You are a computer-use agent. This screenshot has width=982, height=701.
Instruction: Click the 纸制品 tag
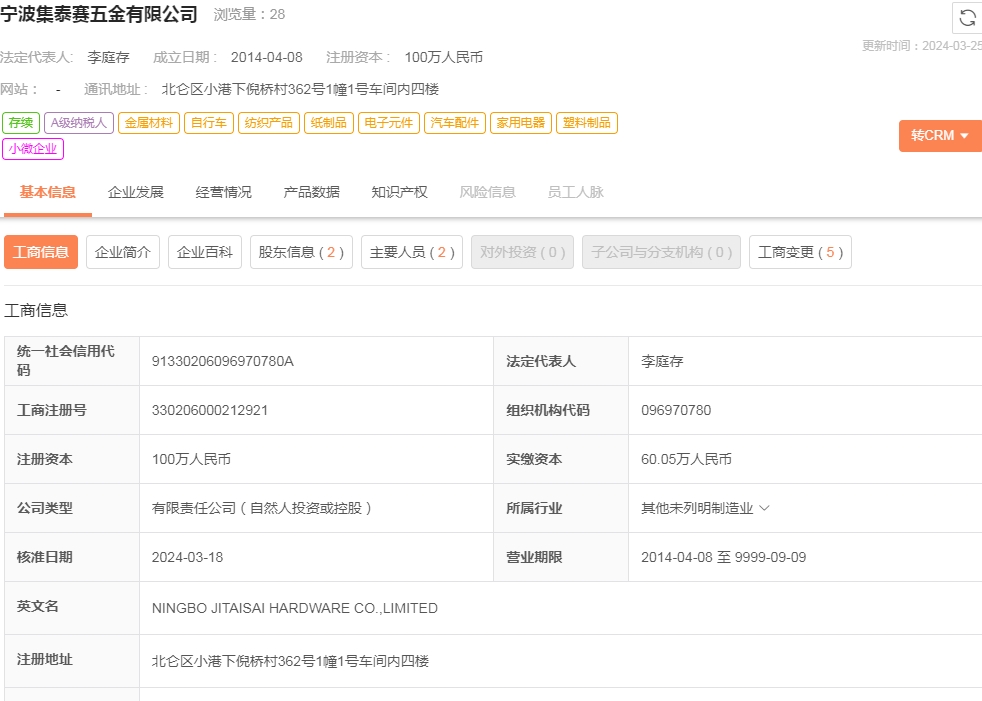pyautogui.click(x=329, y=123)
